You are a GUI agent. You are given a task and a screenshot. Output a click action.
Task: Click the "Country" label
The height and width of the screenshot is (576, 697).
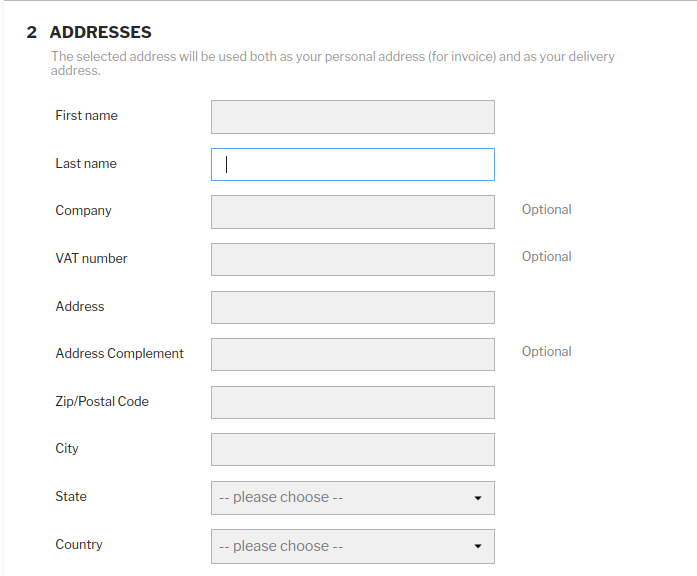(x=79, y=545)
